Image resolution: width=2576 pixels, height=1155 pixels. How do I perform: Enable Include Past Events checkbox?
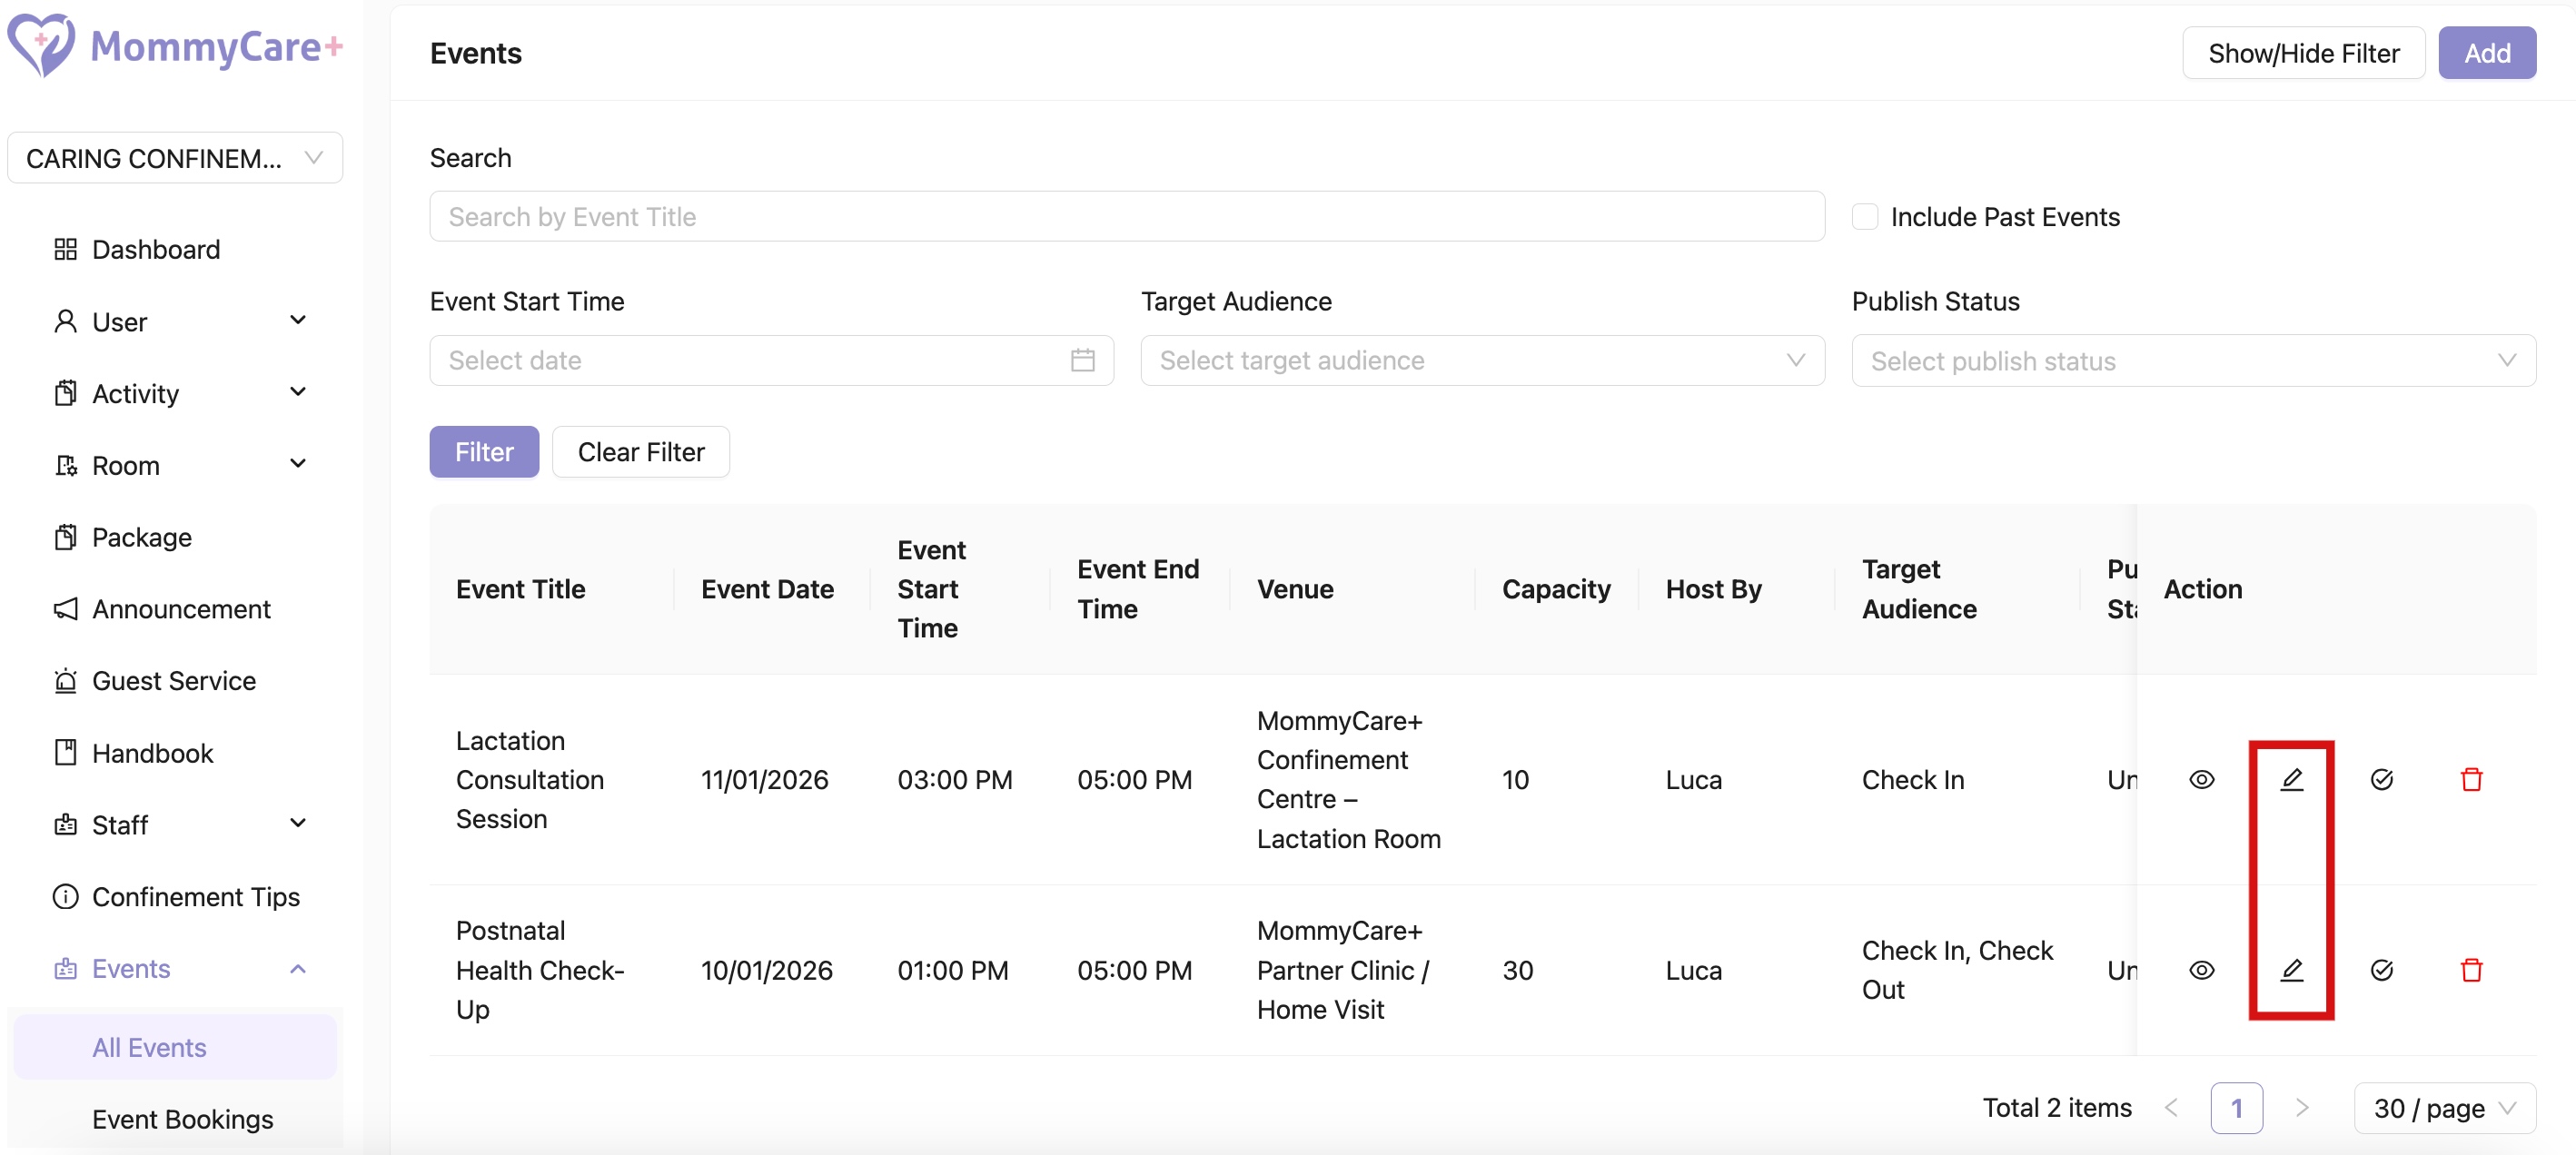1864,217
